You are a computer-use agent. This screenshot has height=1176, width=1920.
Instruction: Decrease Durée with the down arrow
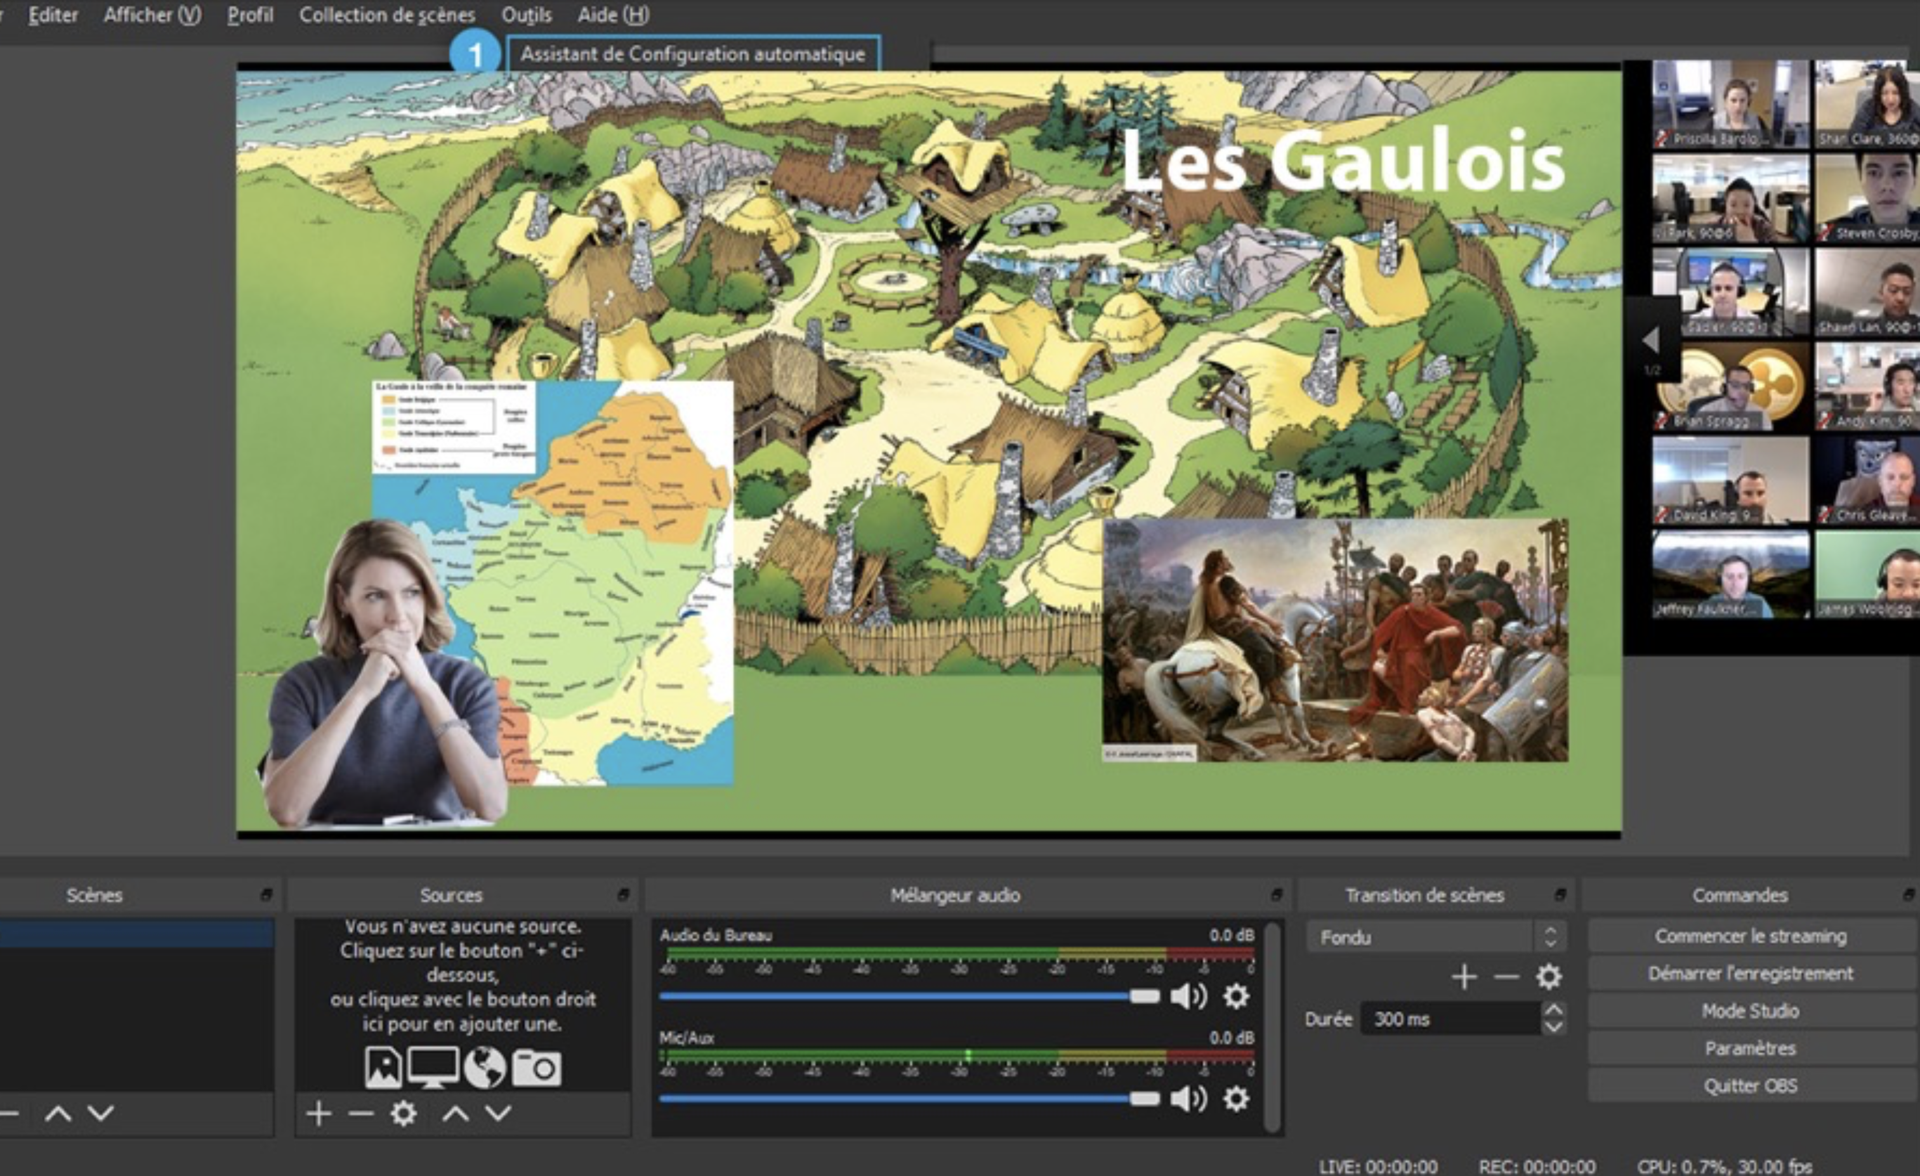tap(1553, 1027)
